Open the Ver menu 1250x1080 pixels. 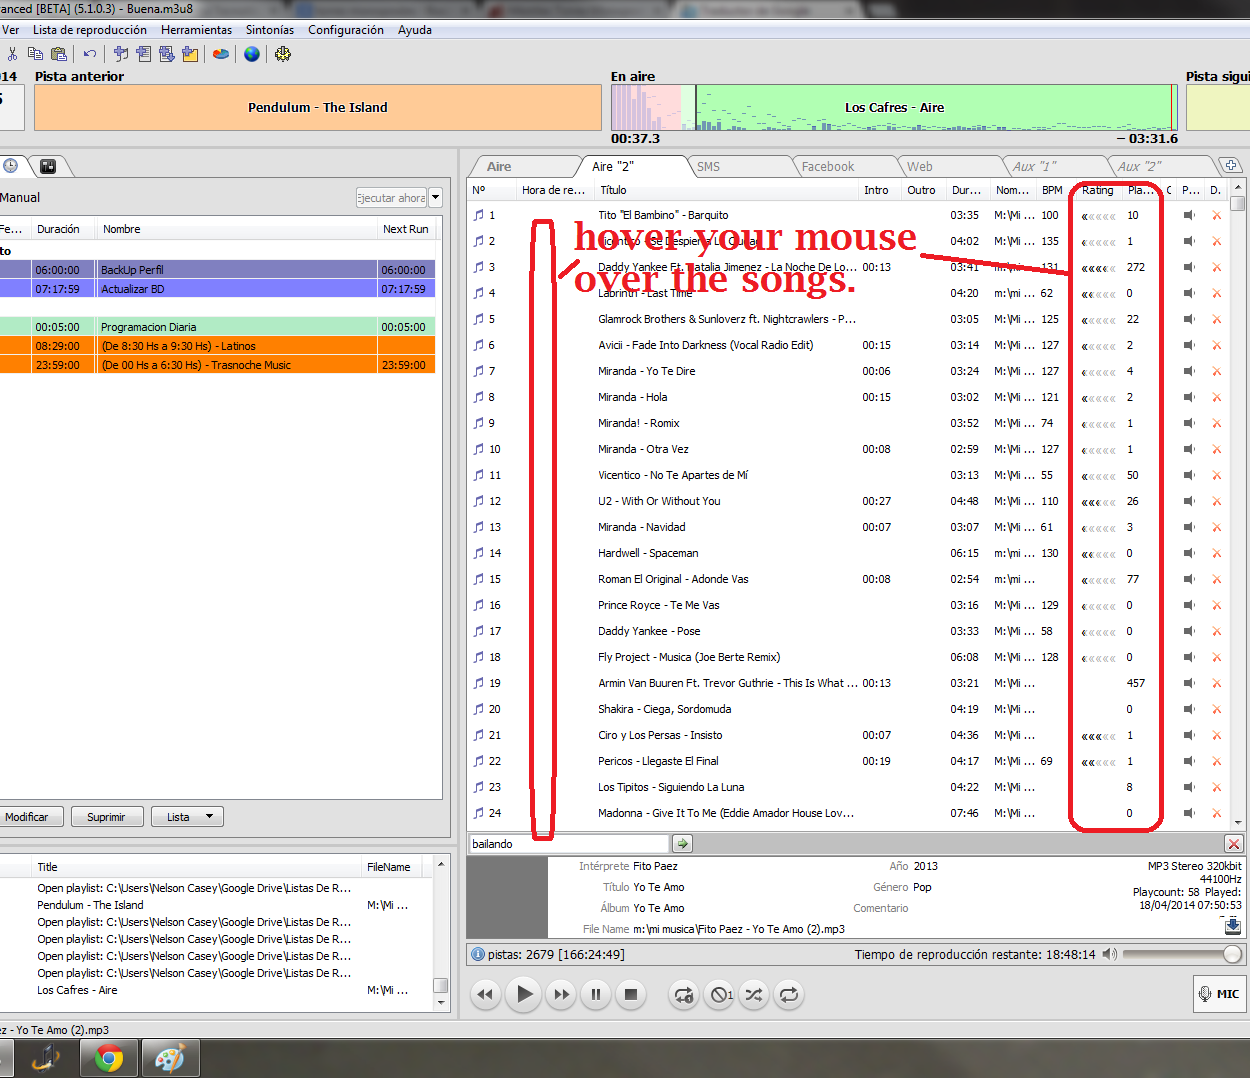pyautogui.click(x=11, y=30)
